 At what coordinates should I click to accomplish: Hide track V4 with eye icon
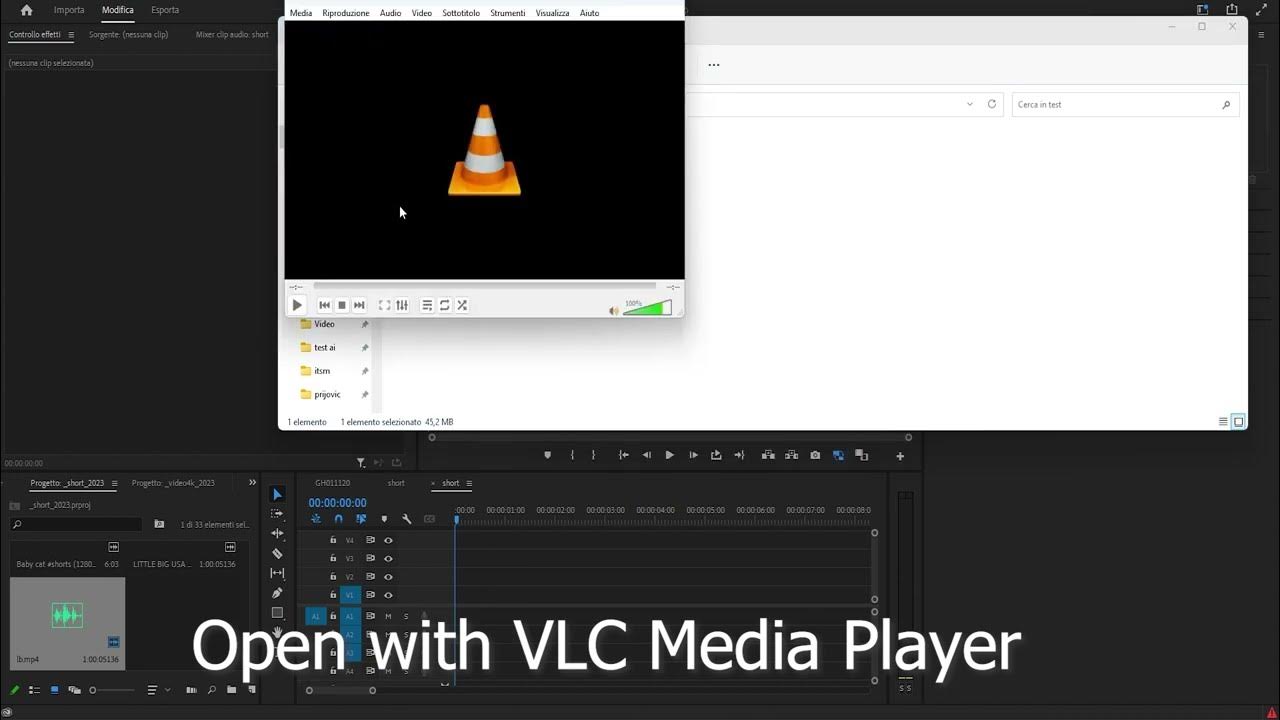pos(388,540)
